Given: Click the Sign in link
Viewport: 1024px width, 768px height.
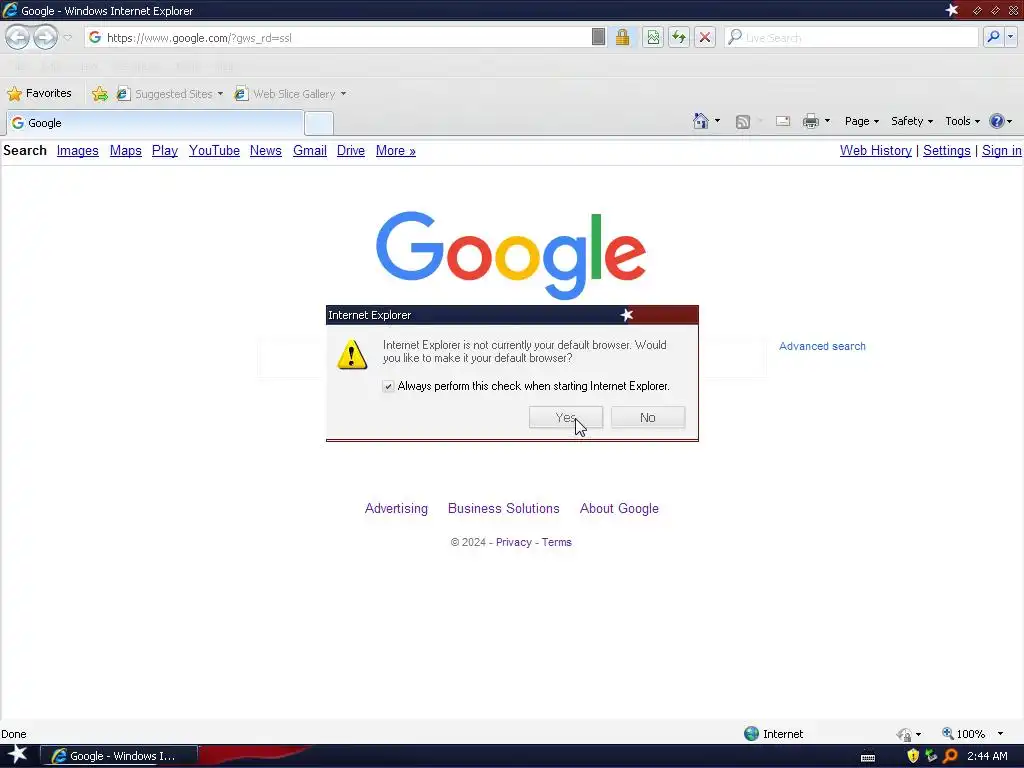Looking at the screenshot, I should [x=1002, y=151].
